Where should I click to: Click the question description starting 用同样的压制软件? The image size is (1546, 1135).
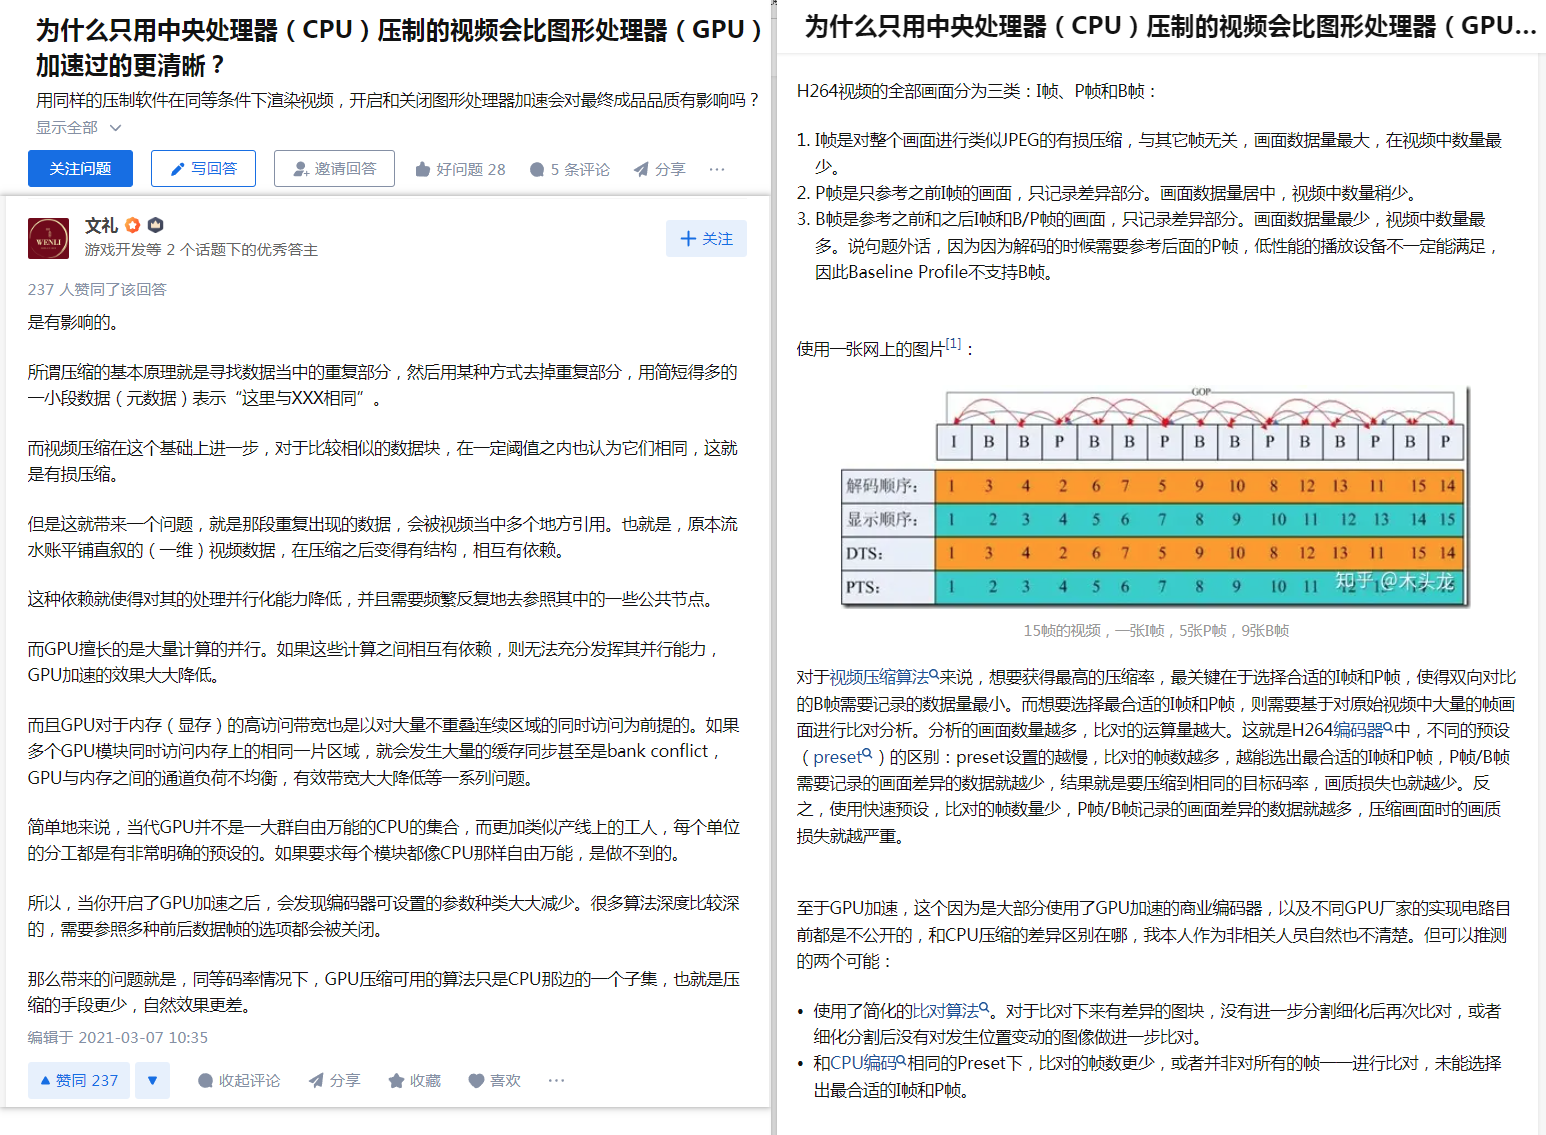(398, 100)
